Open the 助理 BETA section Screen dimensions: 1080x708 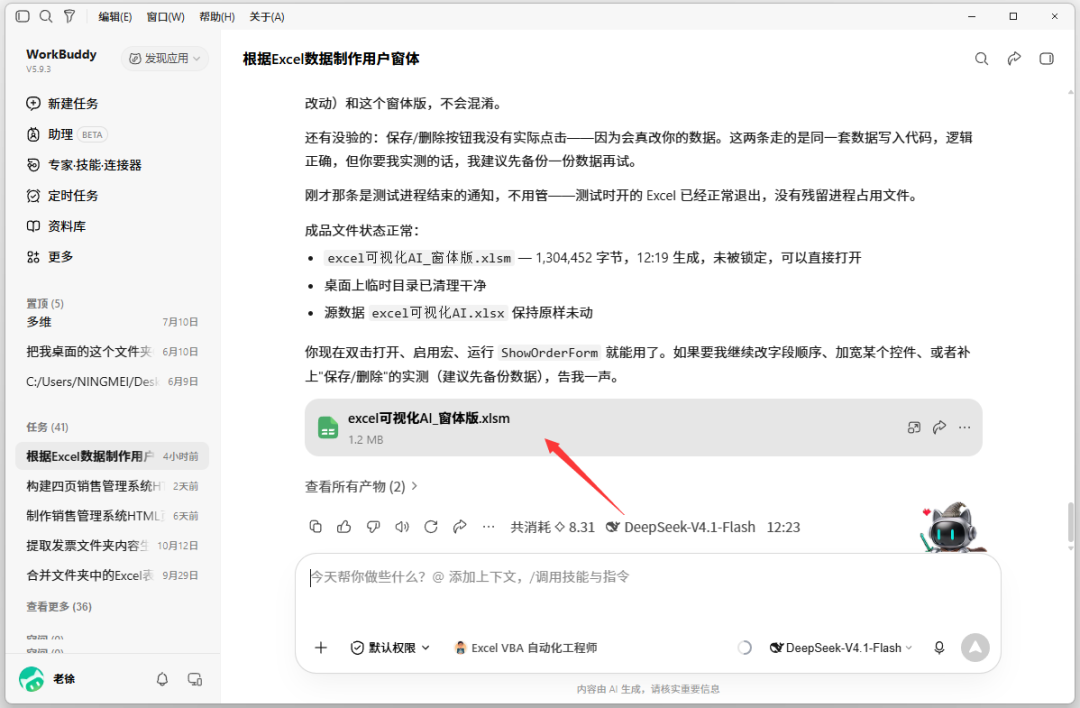(66, 134)
